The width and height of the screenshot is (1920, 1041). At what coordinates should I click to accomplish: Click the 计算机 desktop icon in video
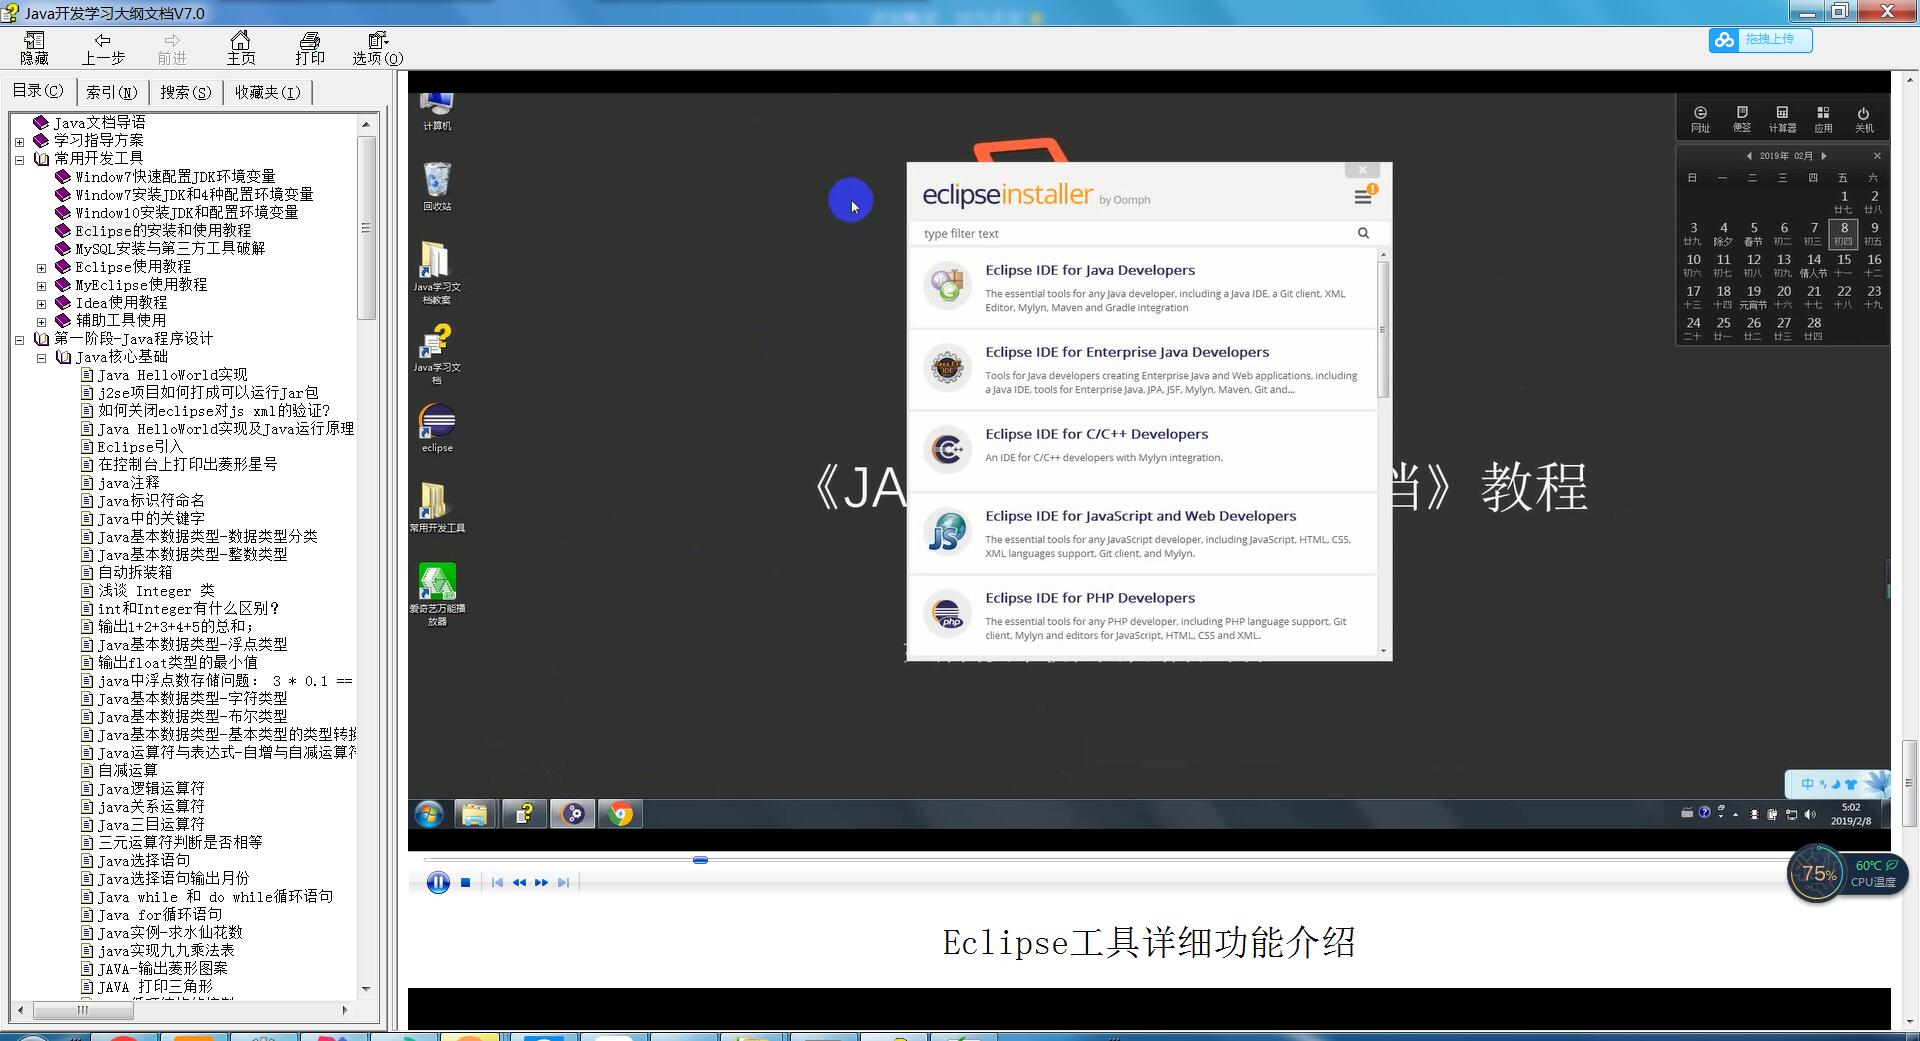coord(437,110)
